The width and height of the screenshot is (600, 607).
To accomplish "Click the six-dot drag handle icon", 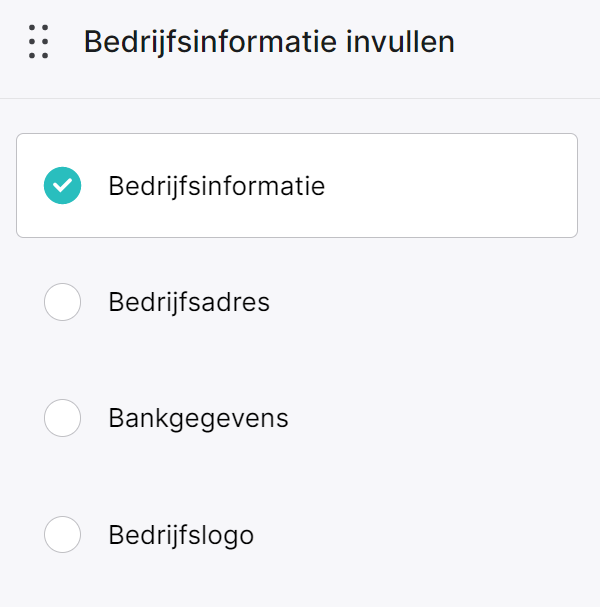I will pos(39,41).
